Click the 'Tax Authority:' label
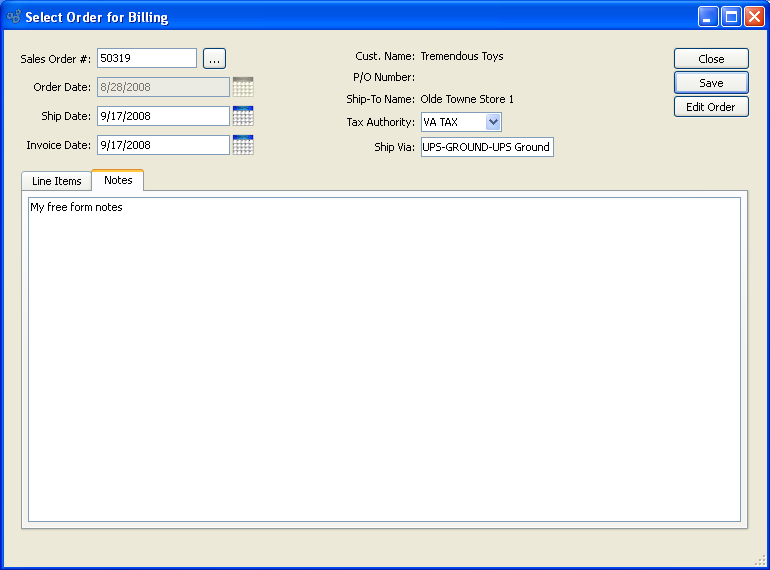This screenshot has width=770, height=570. 381,122
